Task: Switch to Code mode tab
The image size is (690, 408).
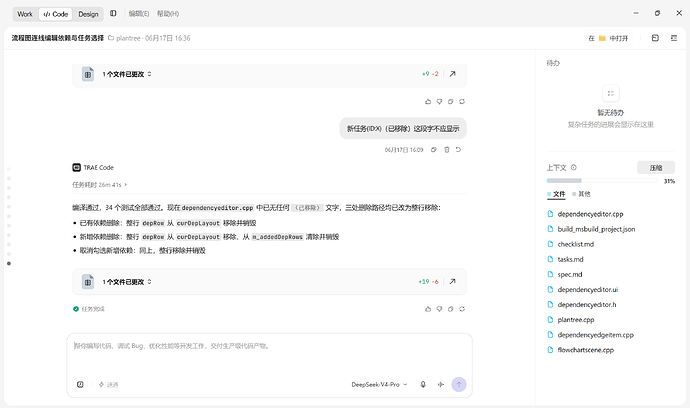Action: tap(56, 14)
